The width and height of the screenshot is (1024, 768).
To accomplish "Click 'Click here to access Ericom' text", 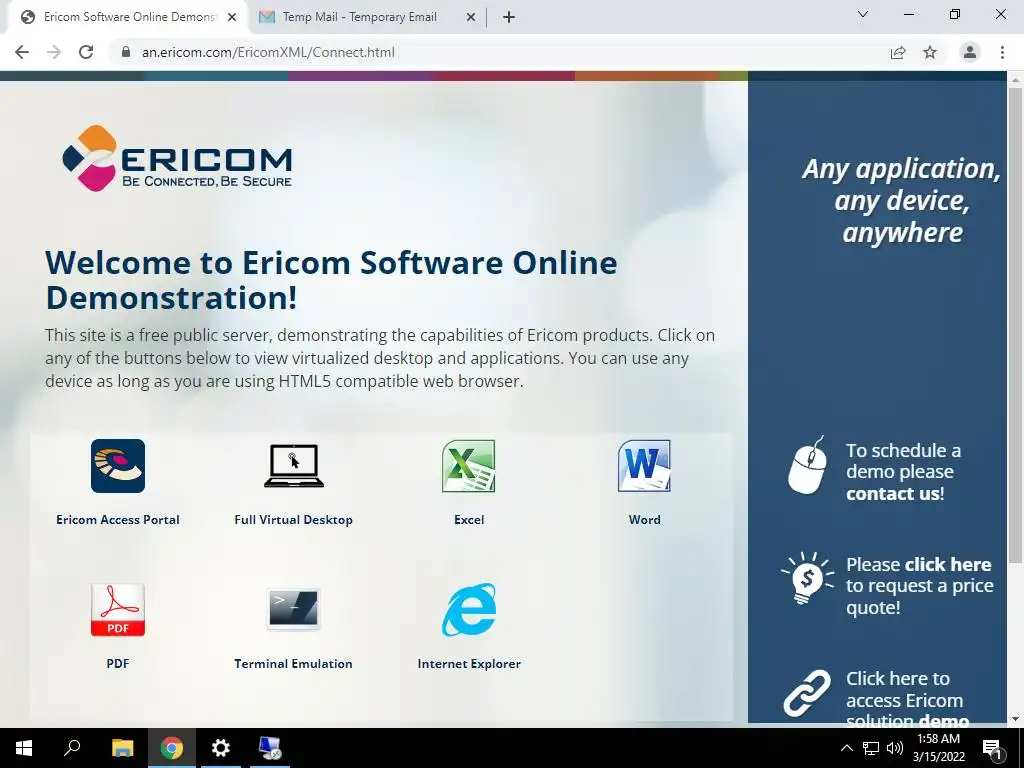I will pos(904,690).
